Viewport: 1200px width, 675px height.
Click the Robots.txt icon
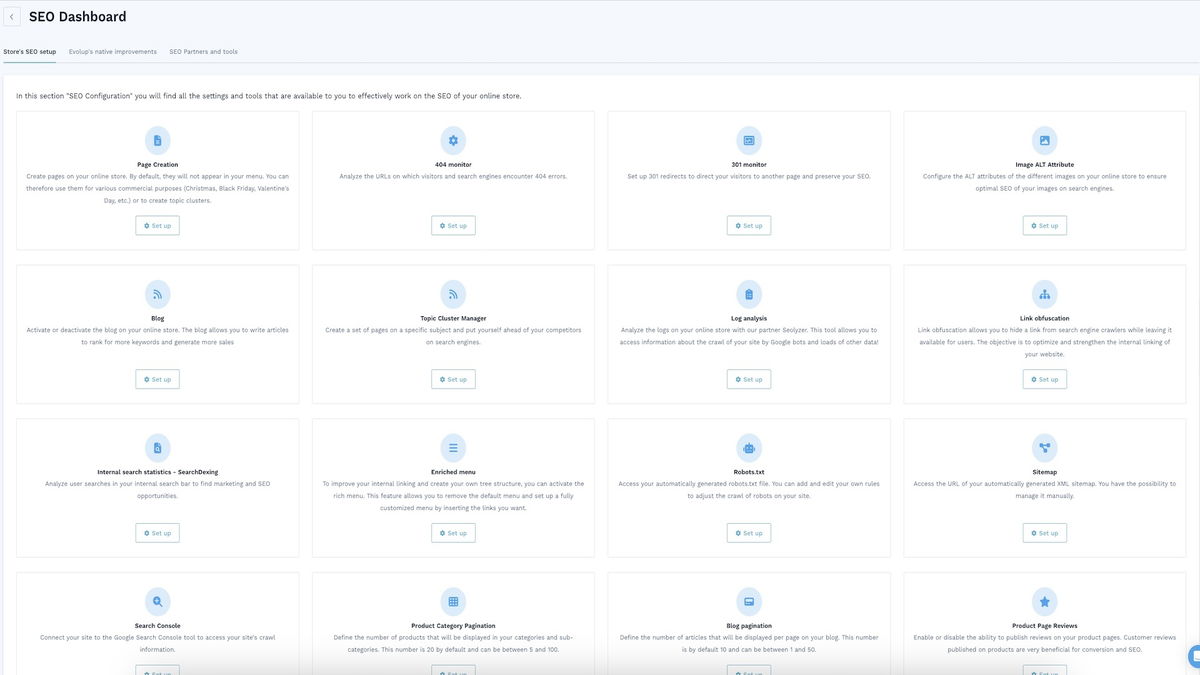pyautogui.click(x=748, y=448)
